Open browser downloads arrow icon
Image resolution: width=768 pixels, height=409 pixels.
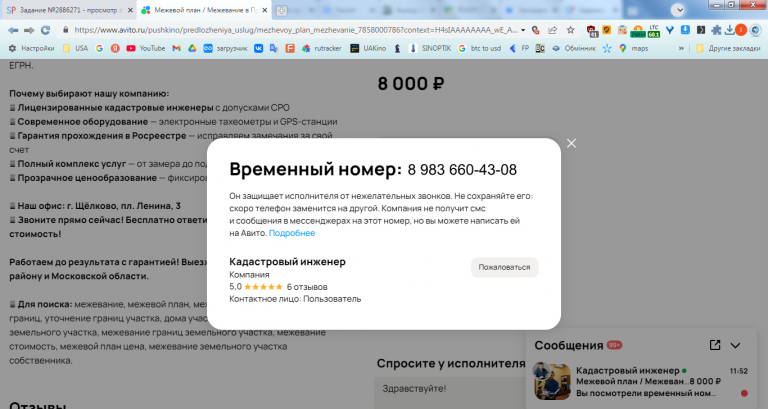click(729, 30)
